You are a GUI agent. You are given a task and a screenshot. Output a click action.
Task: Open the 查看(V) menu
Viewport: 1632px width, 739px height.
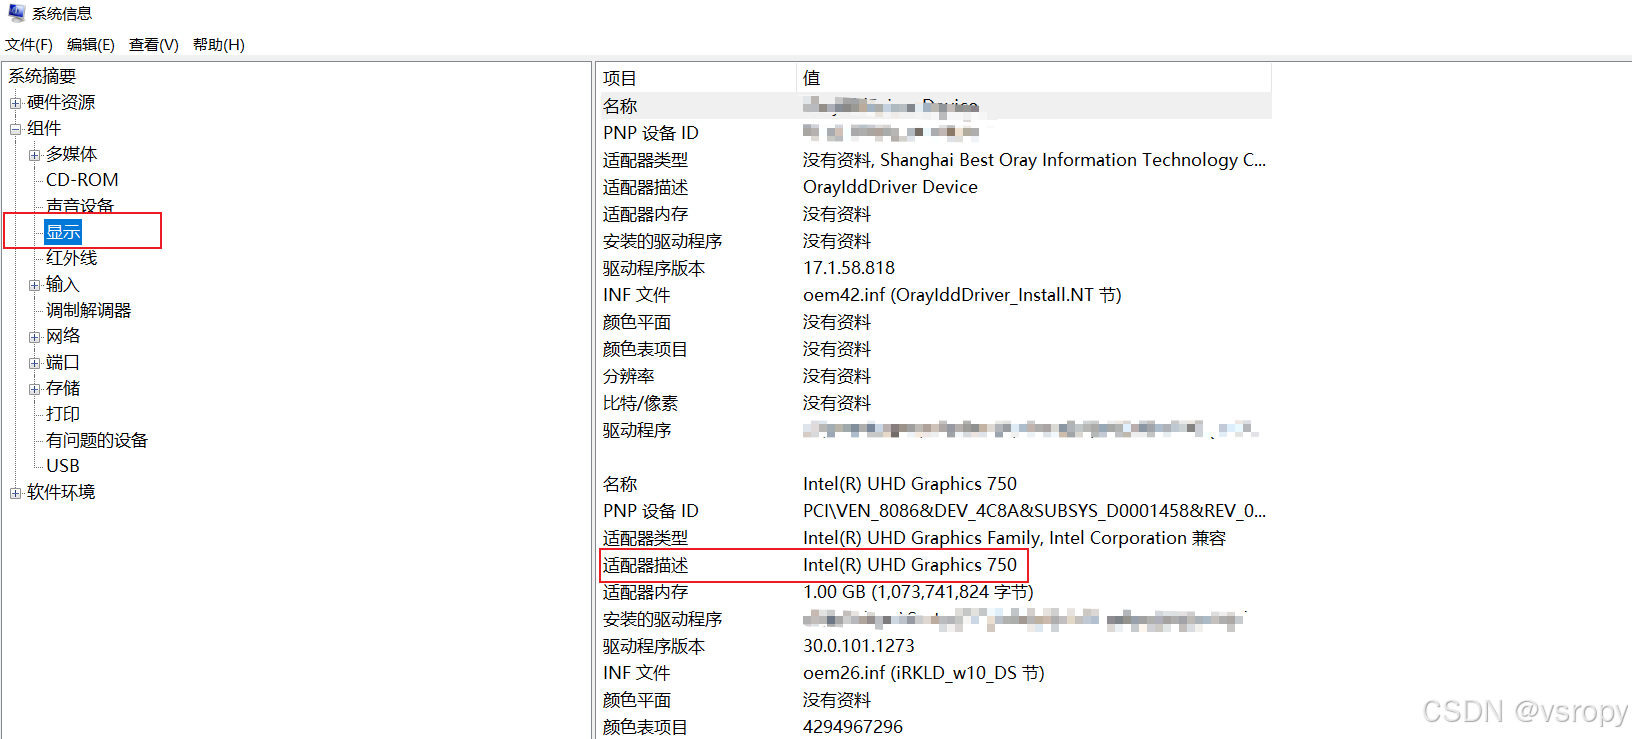click(x=153, y=45)
